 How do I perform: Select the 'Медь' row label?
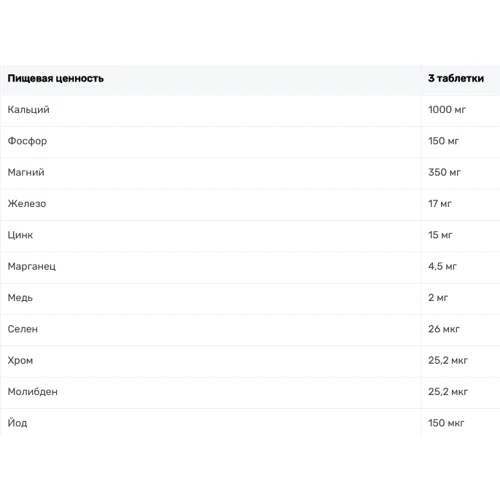click(20, 298)
